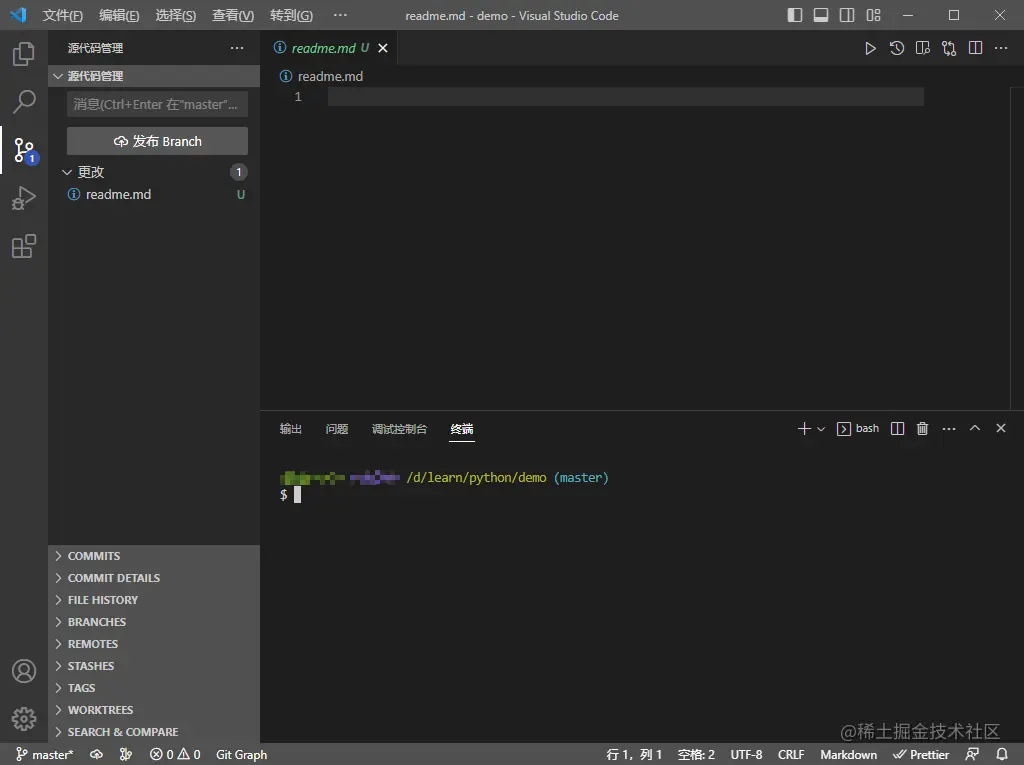The image size is (1024, 765).
Task: Expand the WORKTREES section
Action: [154, 710]
